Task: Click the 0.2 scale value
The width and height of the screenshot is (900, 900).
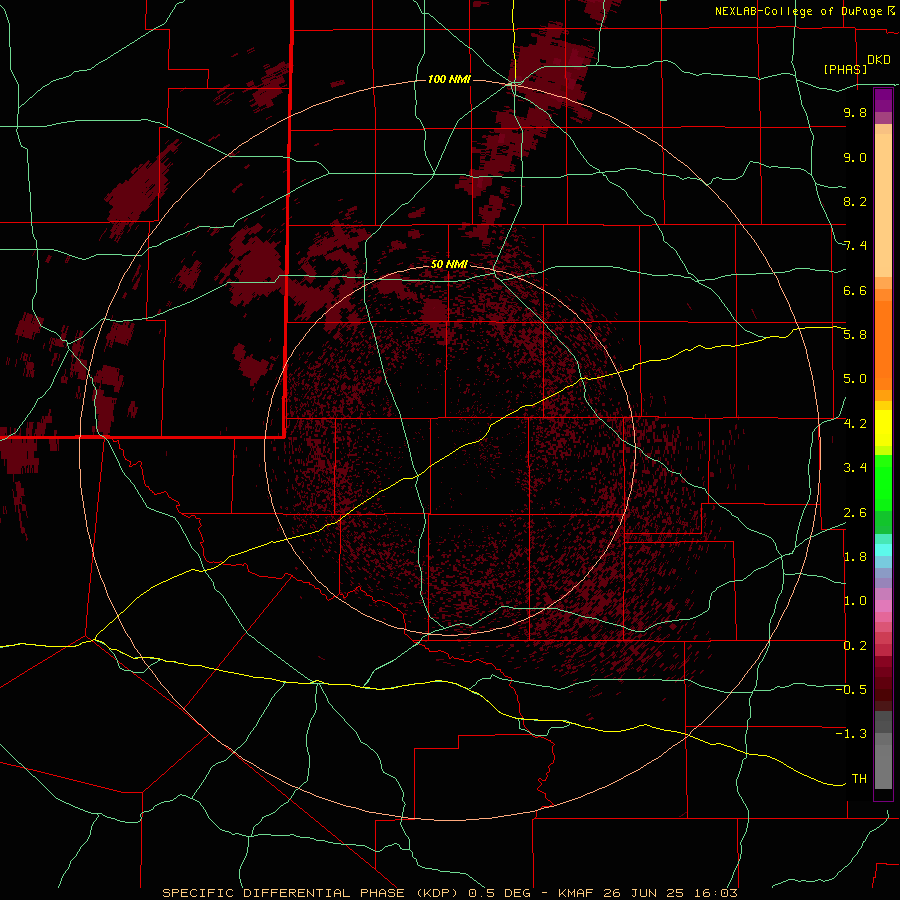Action: click(x=855, y=646)
